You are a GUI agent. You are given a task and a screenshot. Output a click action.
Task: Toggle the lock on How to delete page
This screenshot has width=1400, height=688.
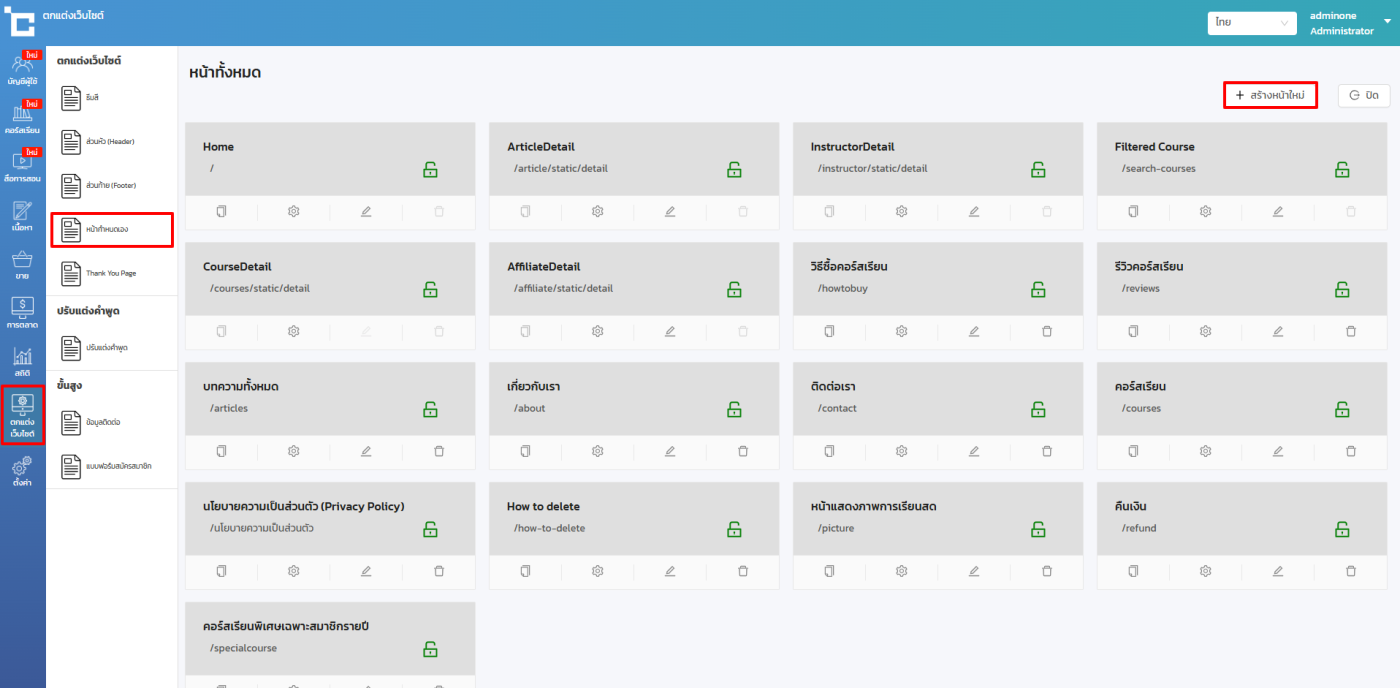(734, 529)
